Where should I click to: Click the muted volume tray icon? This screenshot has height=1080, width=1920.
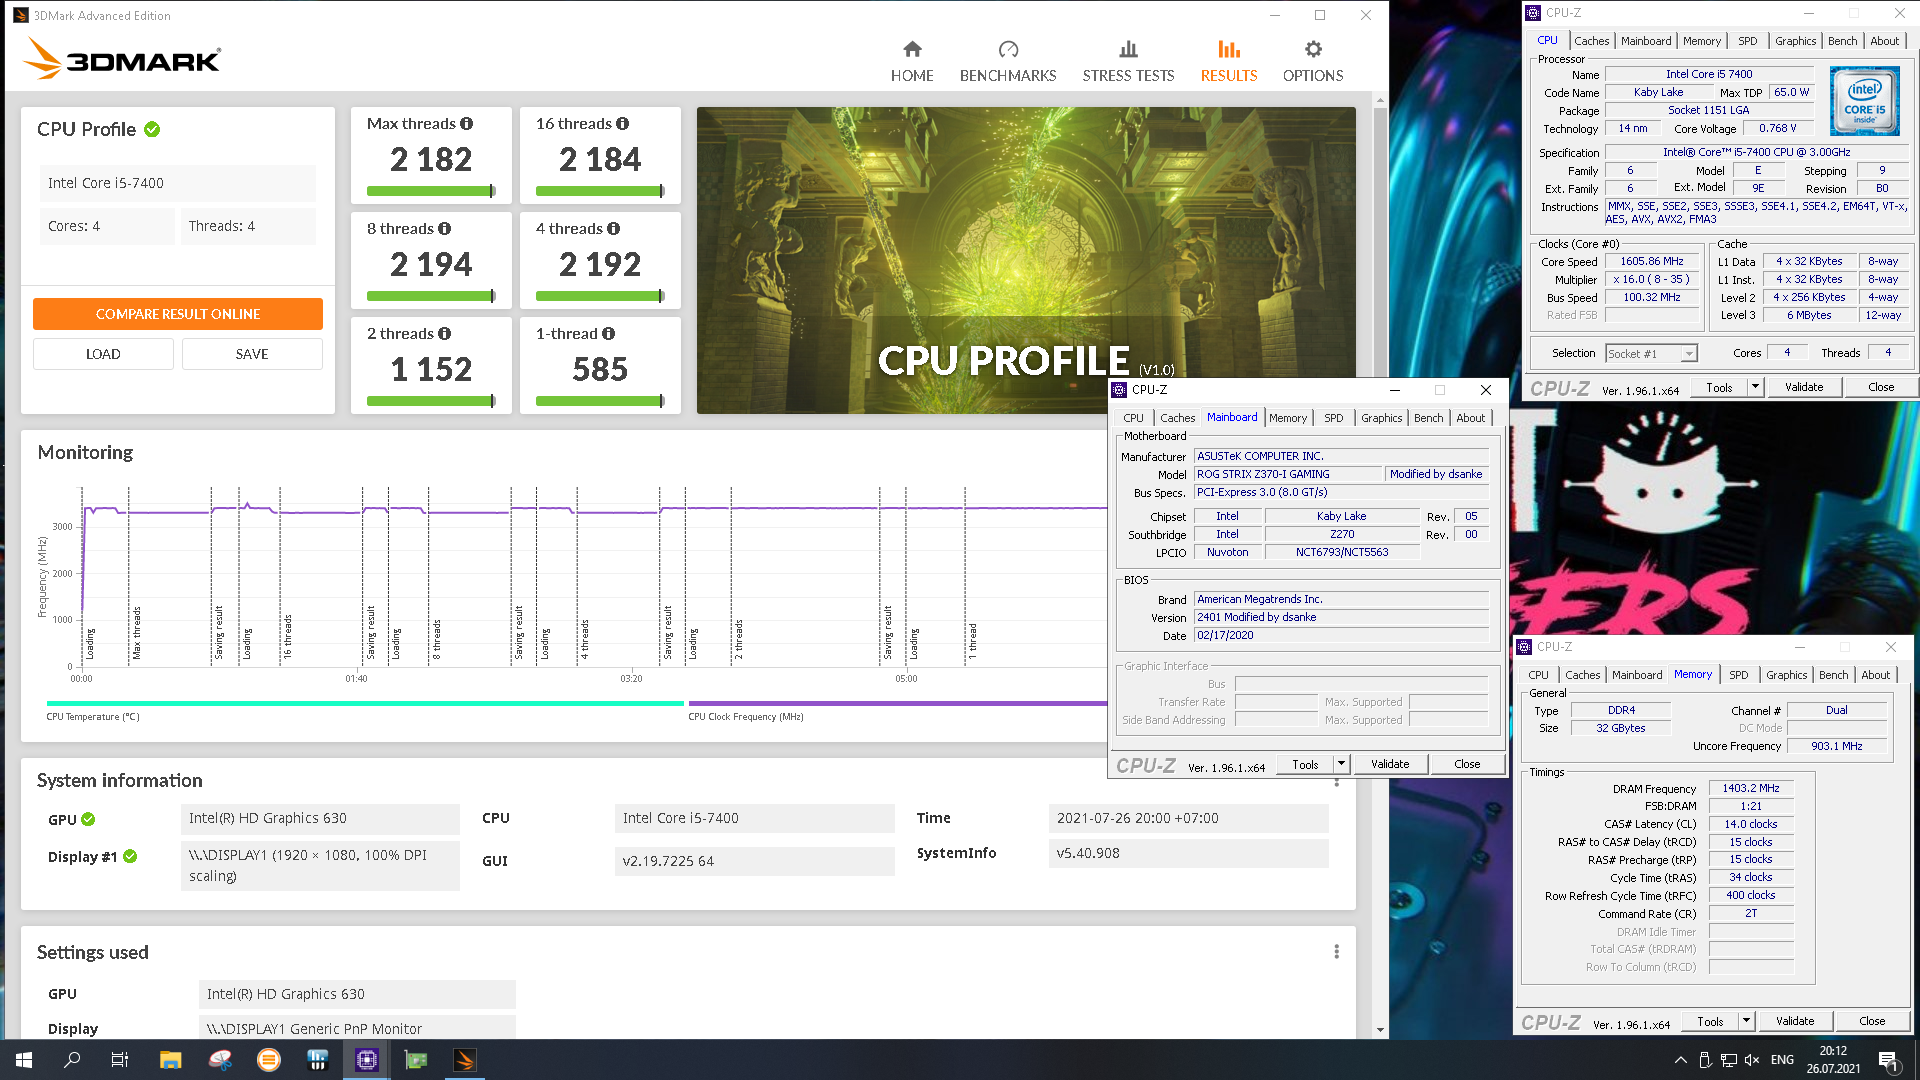point(1752,1060)
